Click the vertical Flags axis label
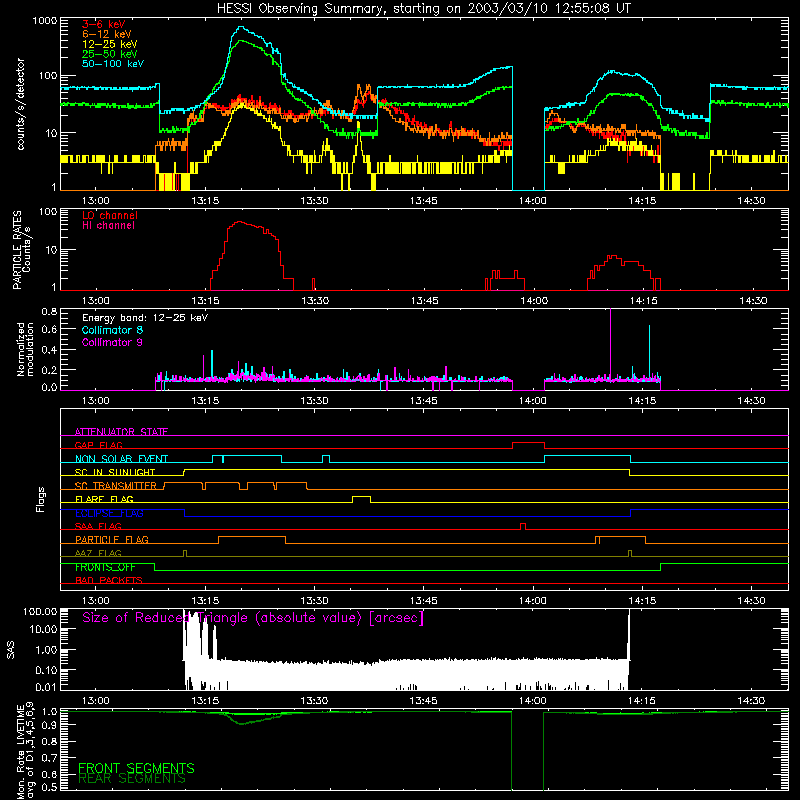Screen dimensions: 800x800 click(41, 499)
